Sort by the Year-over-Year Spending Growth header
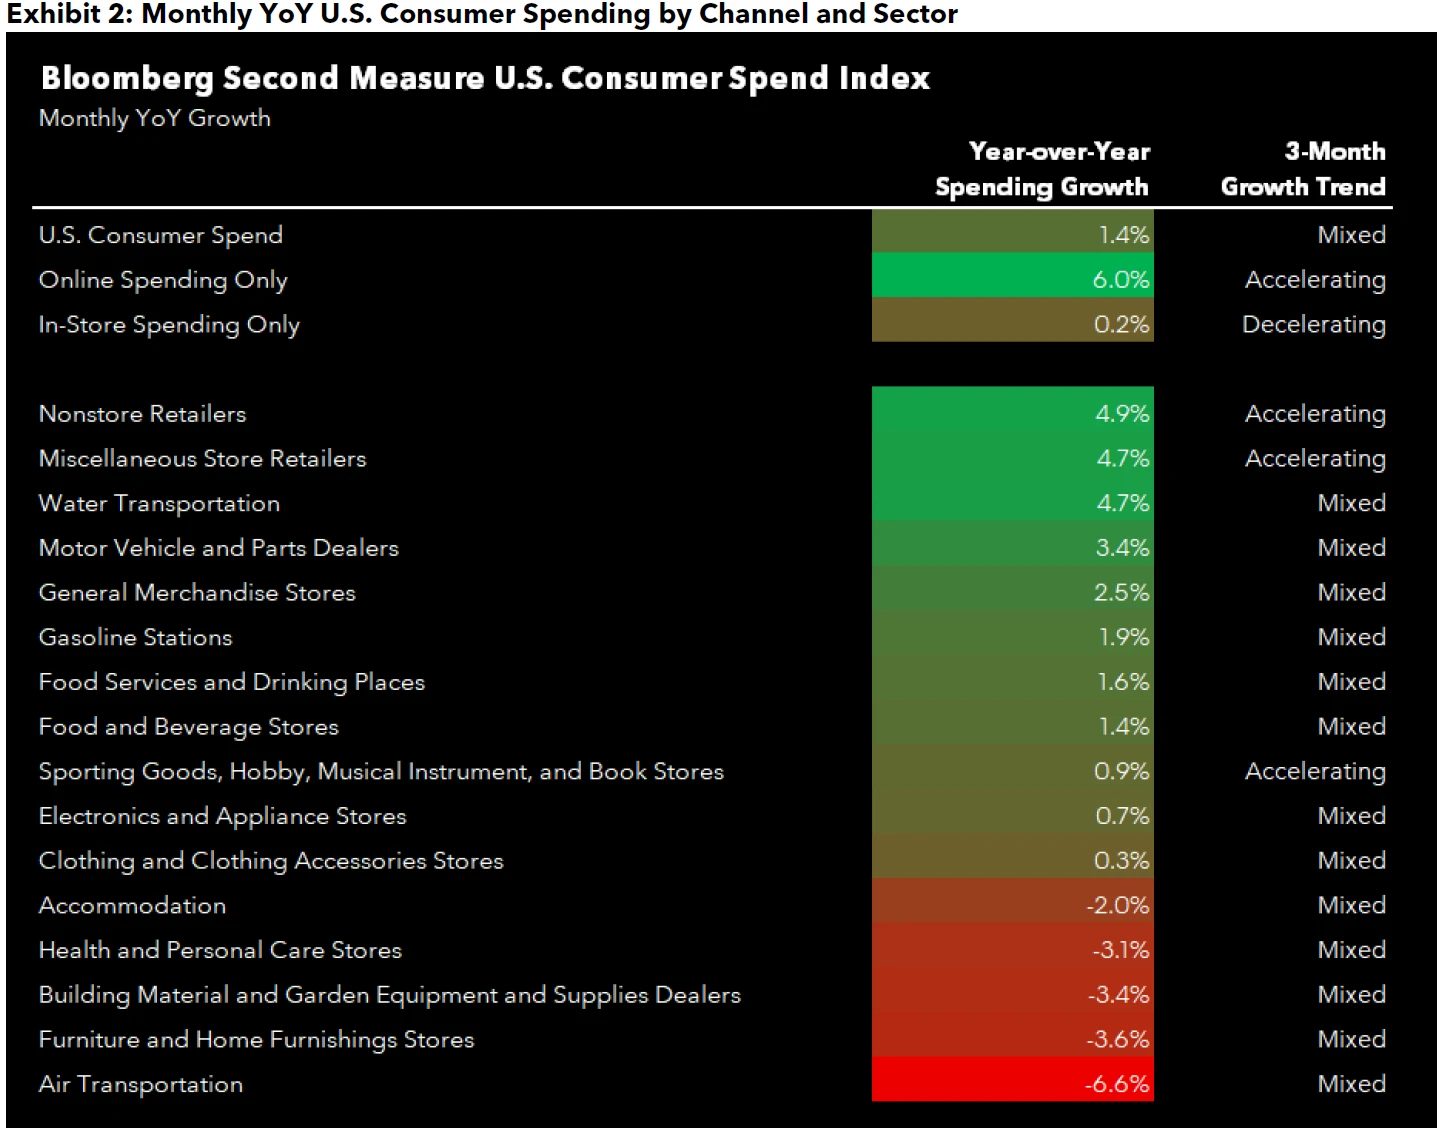The image size is (1449, 1128). click(1041, 169)
